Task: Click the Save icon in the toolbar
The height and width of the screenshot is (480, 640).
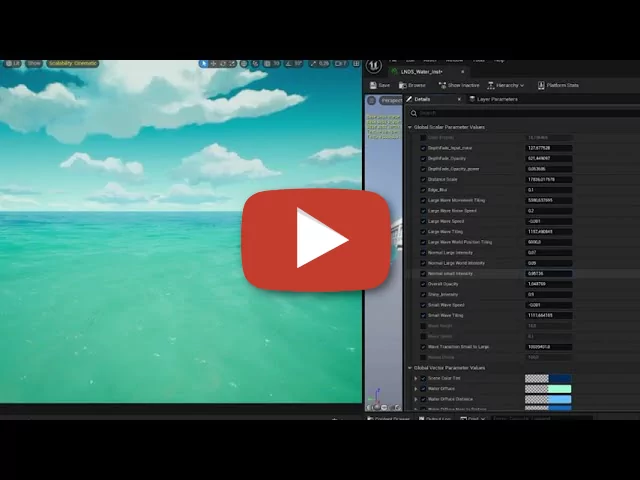Action: (373, 85)
